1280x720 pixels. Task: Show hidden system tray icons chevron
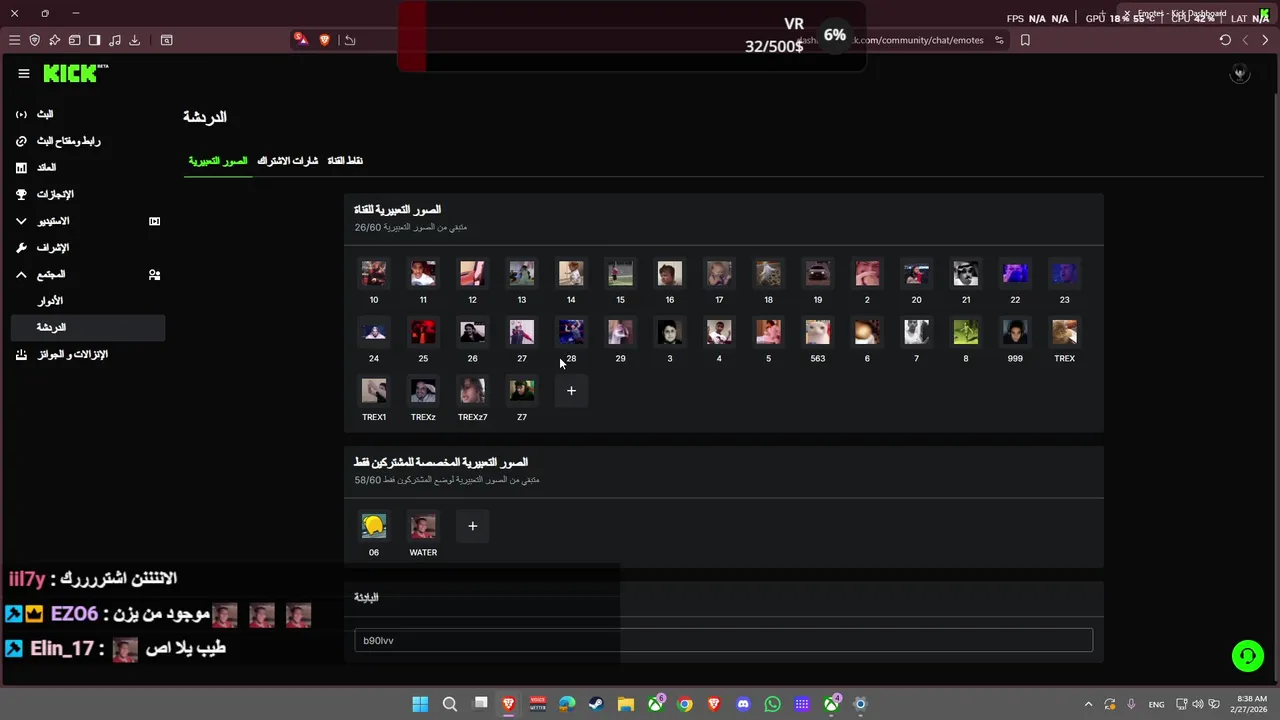1089,704
